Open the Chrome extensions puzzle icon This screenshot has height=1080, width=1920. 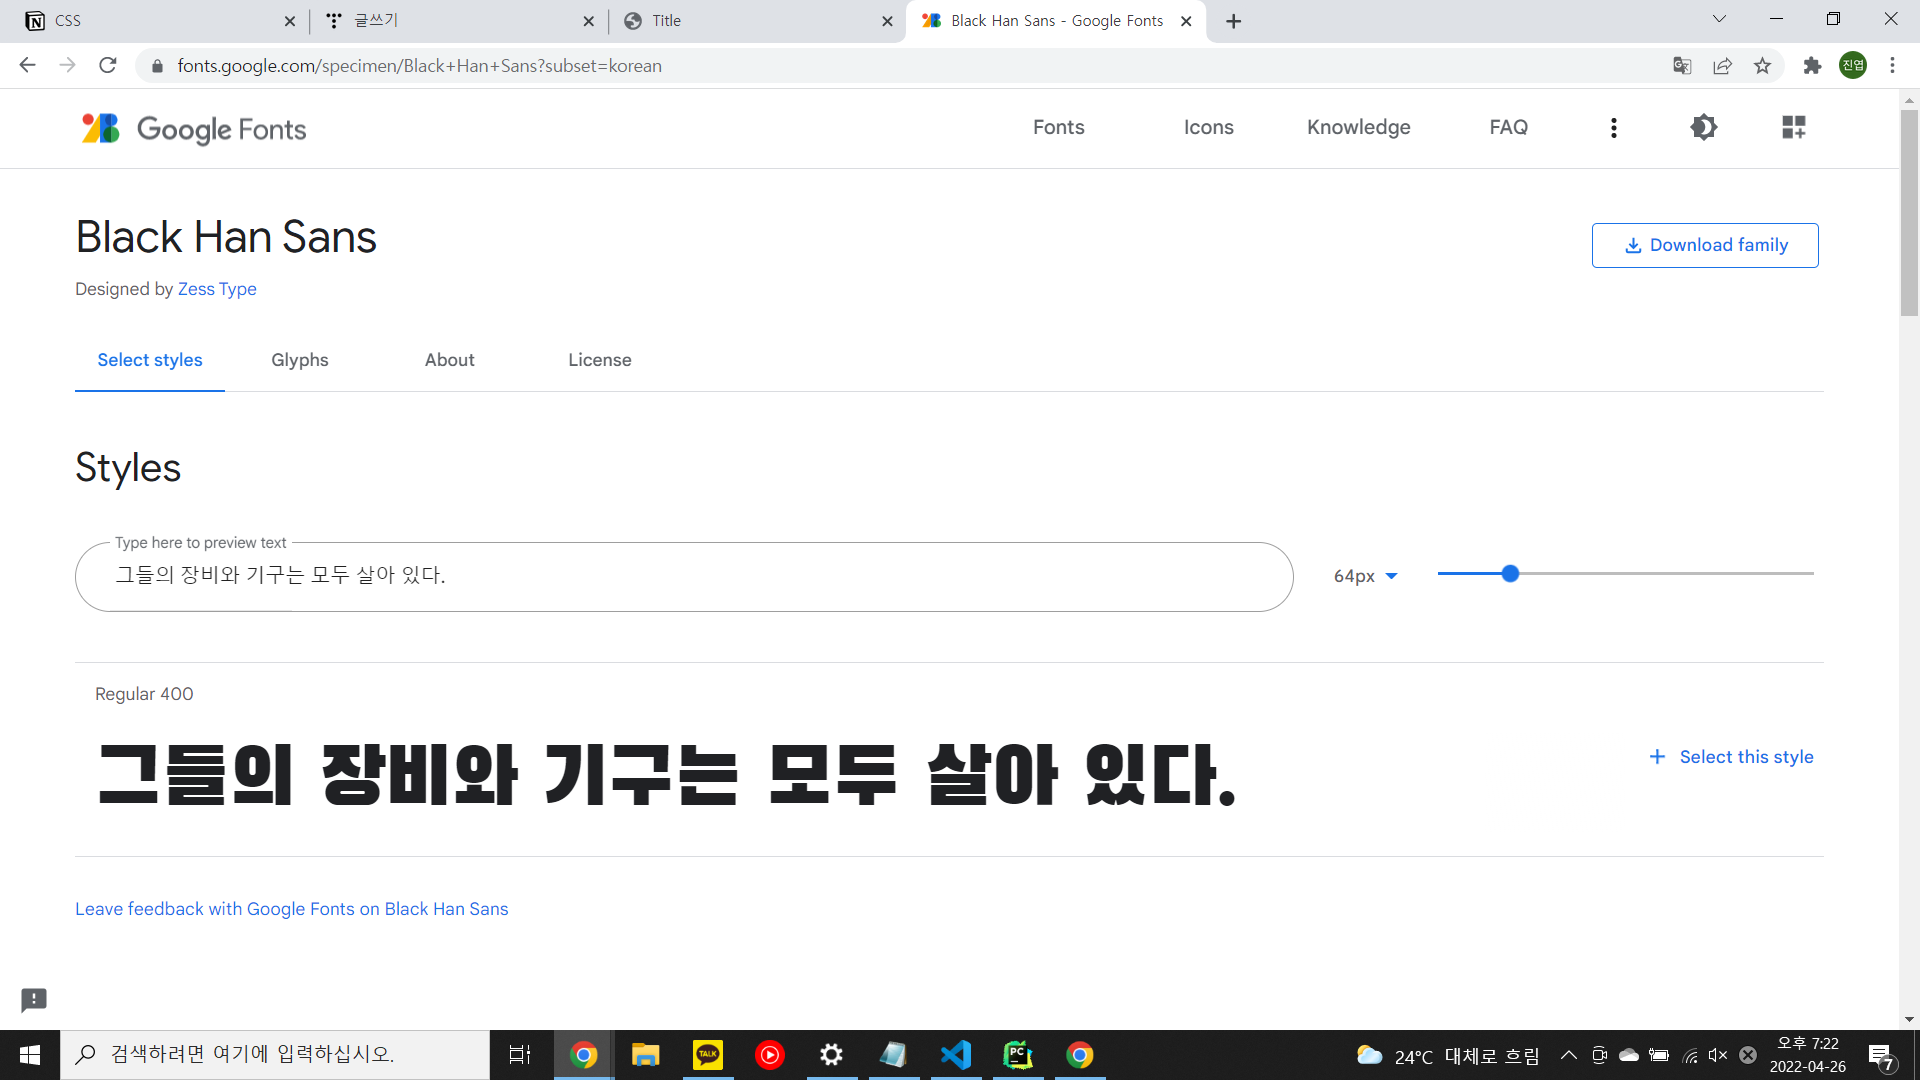click(1812, 65)
